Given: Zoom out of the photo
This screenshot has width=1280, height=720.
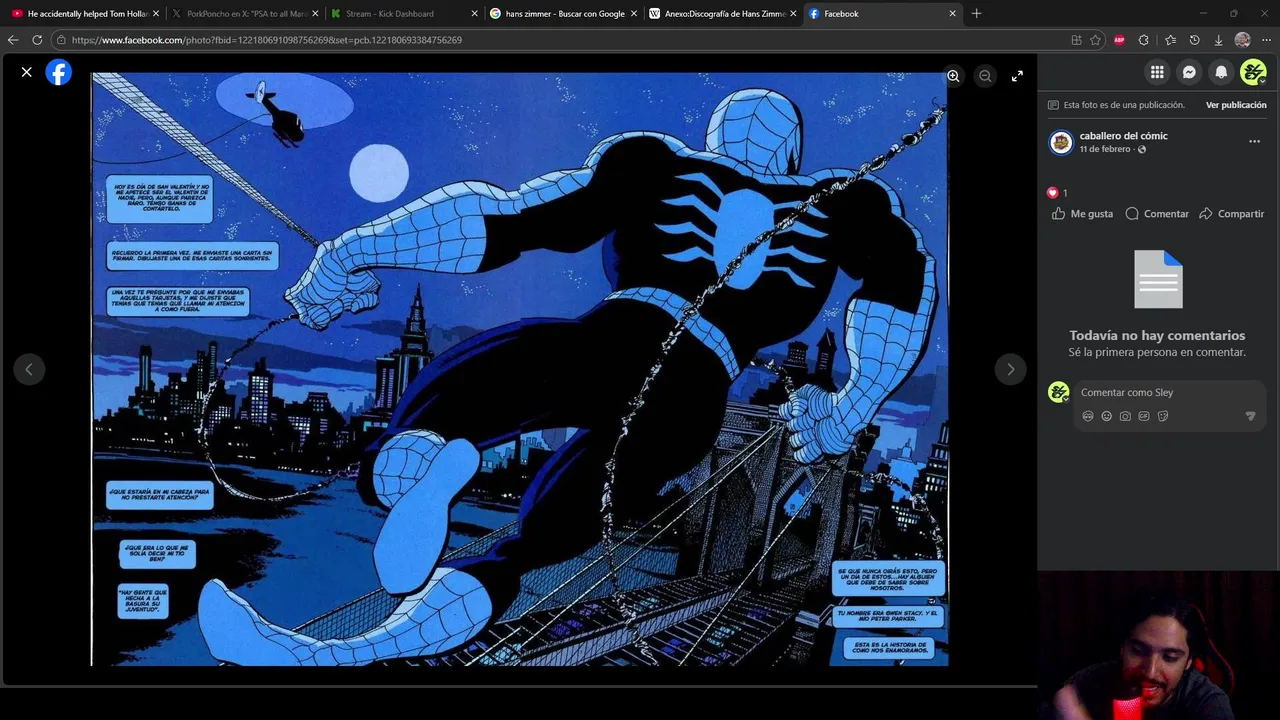Looking at the screenshot, I should pos(985,76).
